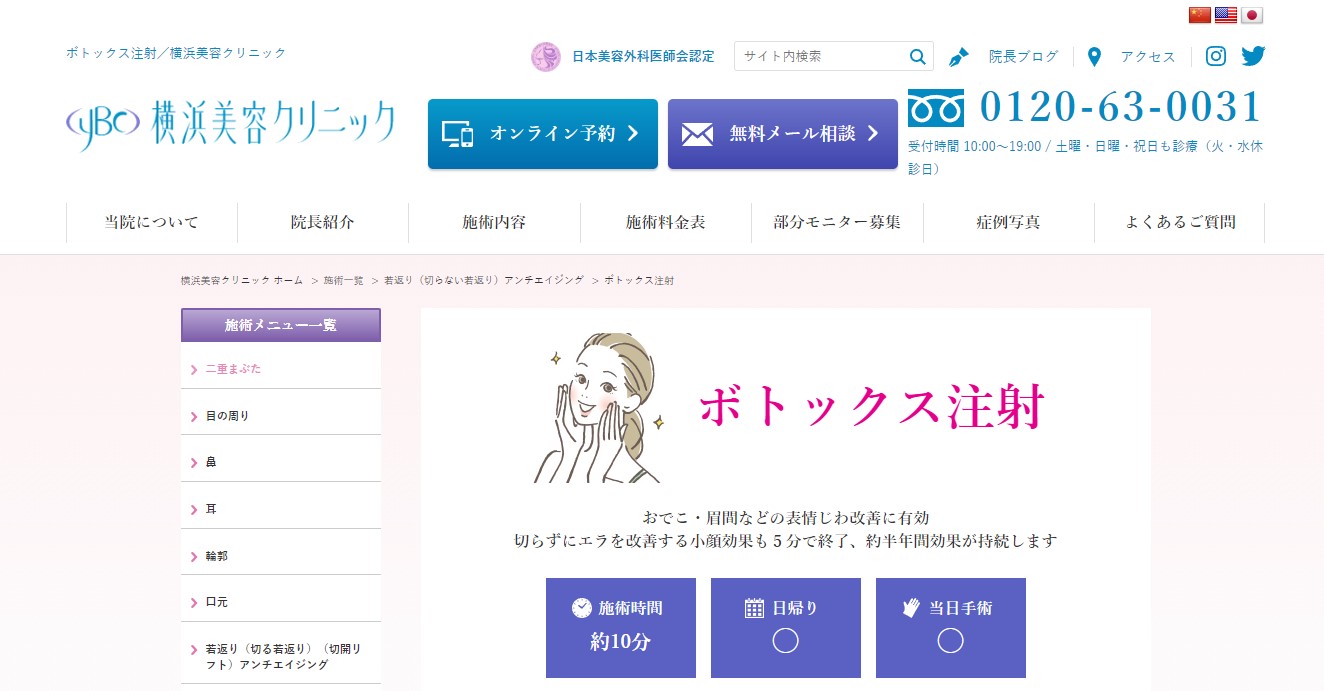Click the 横浜美容クリニック logo
Image resolution: width=1324 pixels, height=691 pixels.
pyautogui.click(x=231, y=125)
